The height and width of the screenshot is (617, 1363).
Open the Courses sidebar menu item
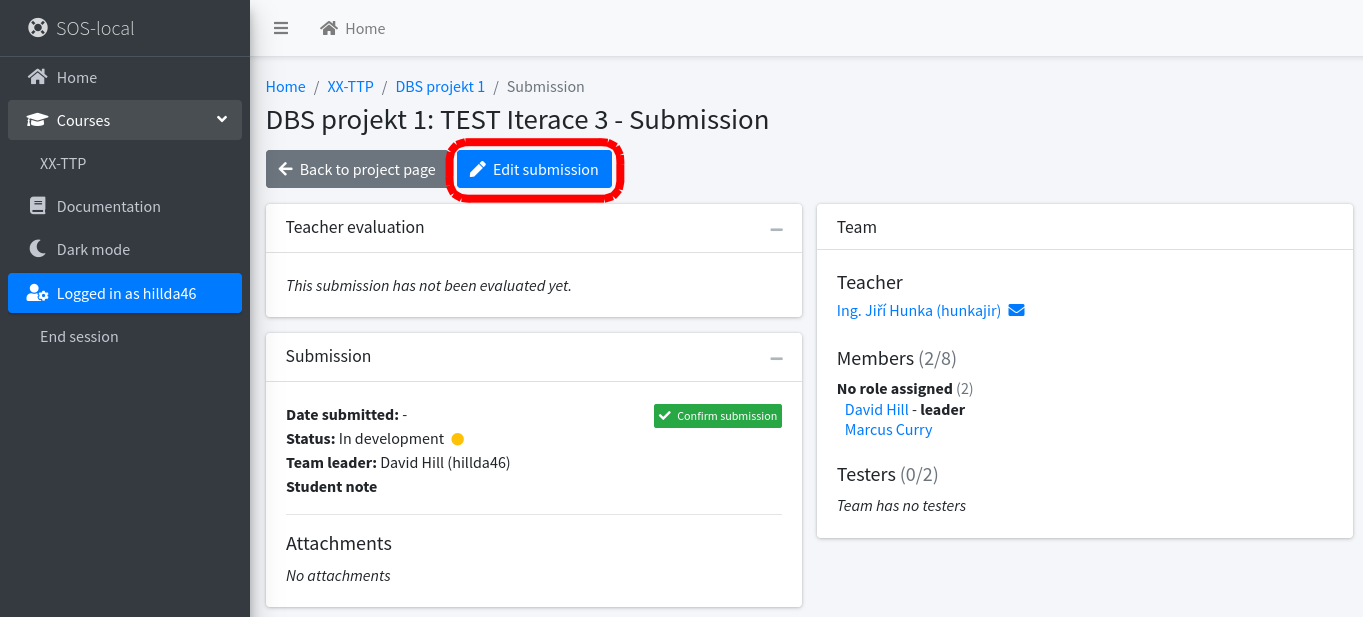click(125, 120)
